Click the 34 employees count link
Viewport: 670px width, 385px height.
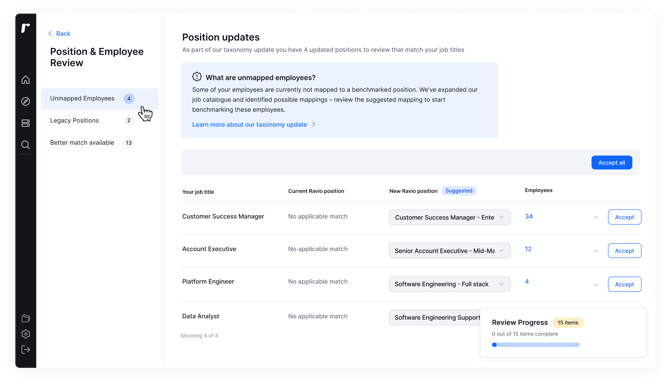tap(529, 216)
